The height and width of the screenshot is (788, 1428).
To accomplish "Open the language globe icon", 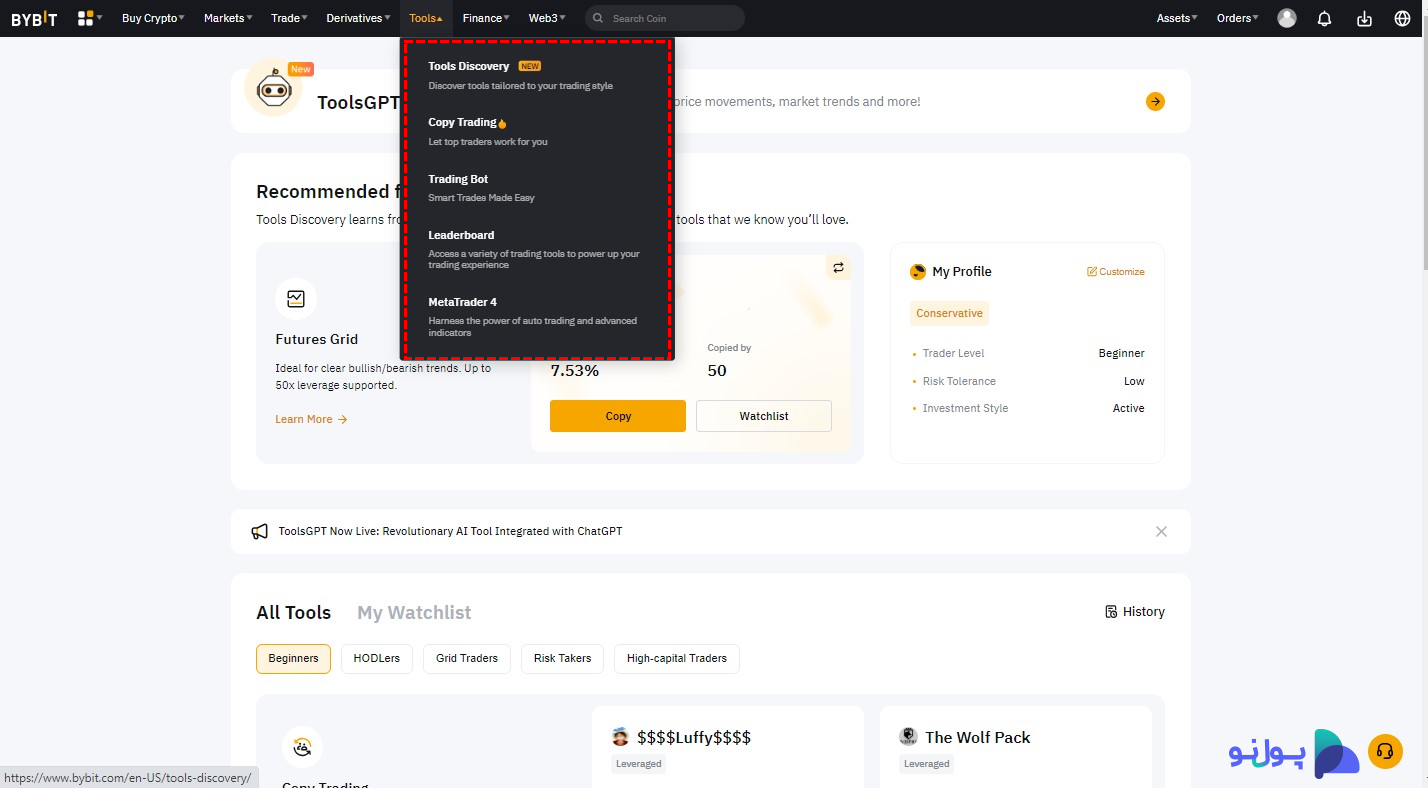I will click(1402, 18).
